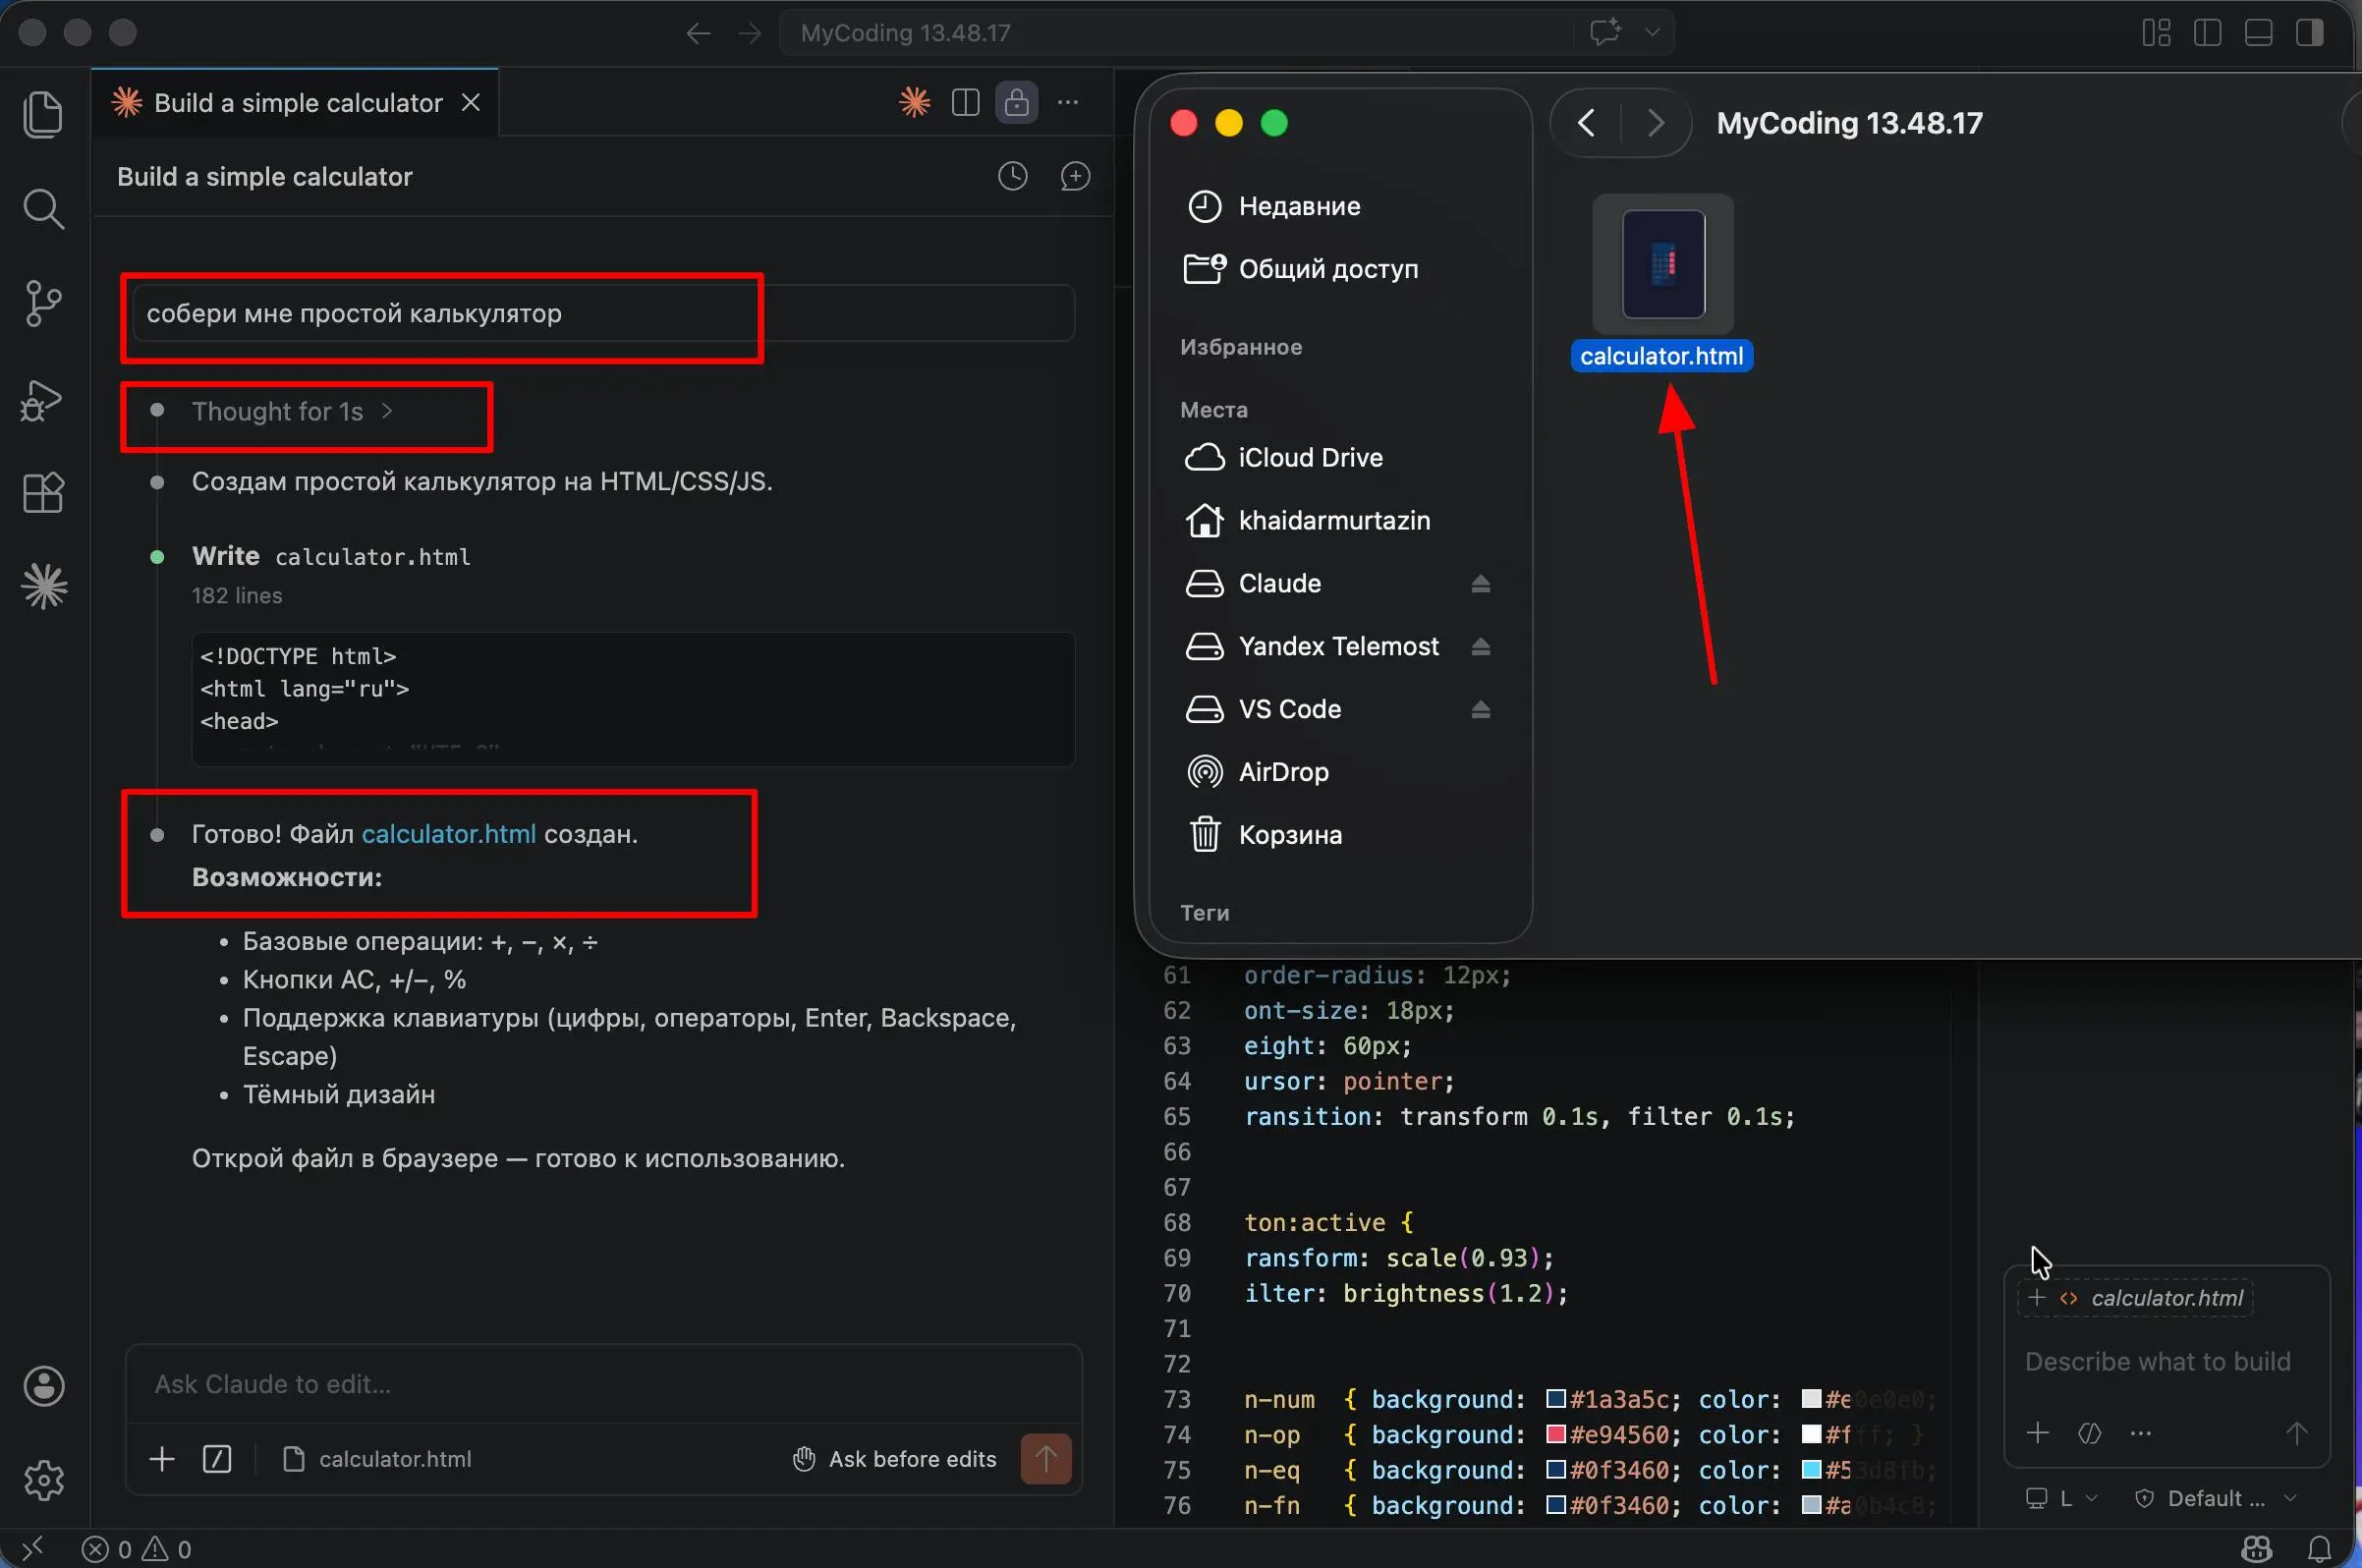Expand the Thought for 1s section
2362x1568 pixels.
click(292, 411)
